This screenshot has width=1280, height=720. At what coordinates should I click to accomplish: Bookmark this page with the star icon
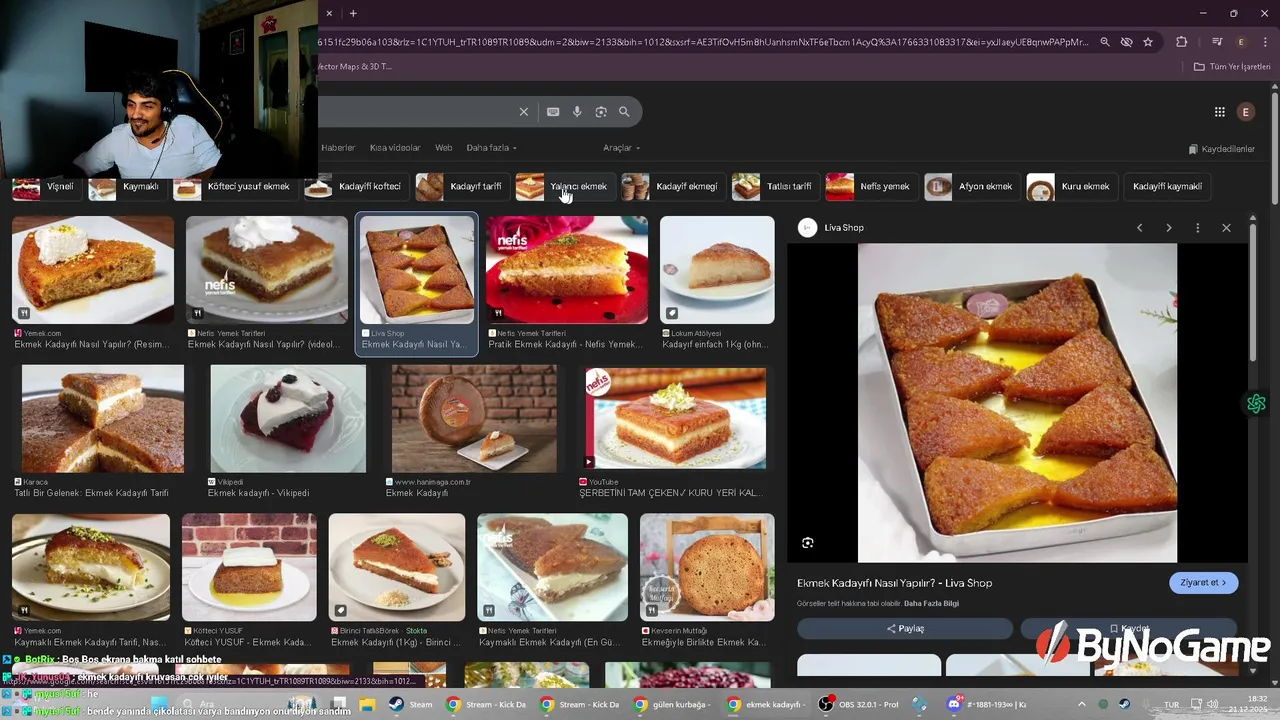pos(1148,42)
